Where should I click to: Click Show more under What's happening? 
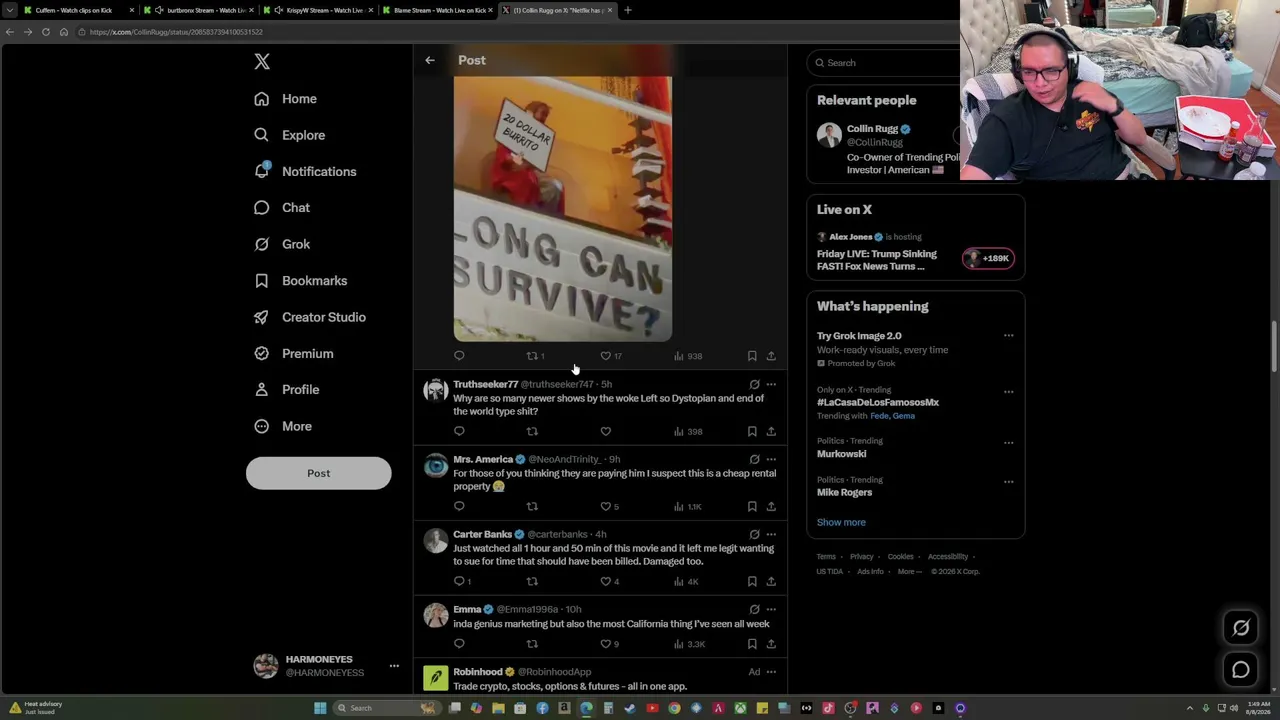coord(841,522)
